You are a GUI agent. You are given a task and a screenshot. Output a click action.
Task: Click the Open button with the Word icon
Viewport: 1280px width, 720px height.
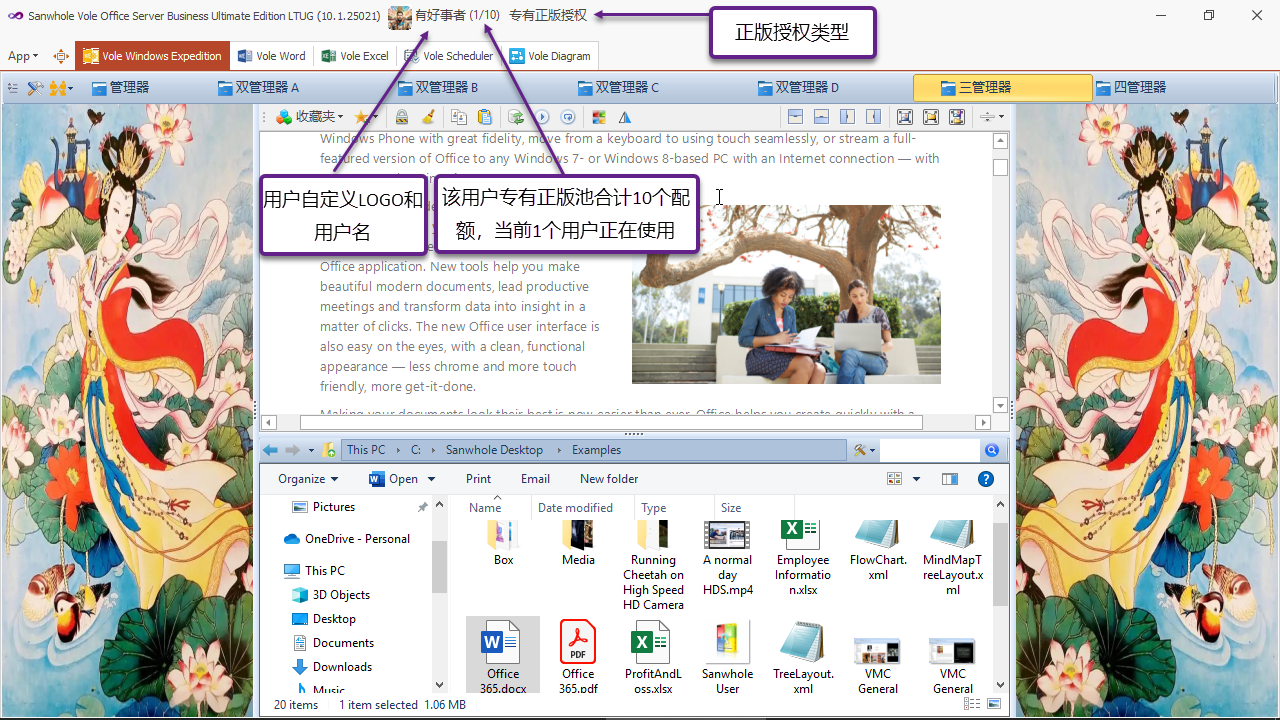point(394,479)
